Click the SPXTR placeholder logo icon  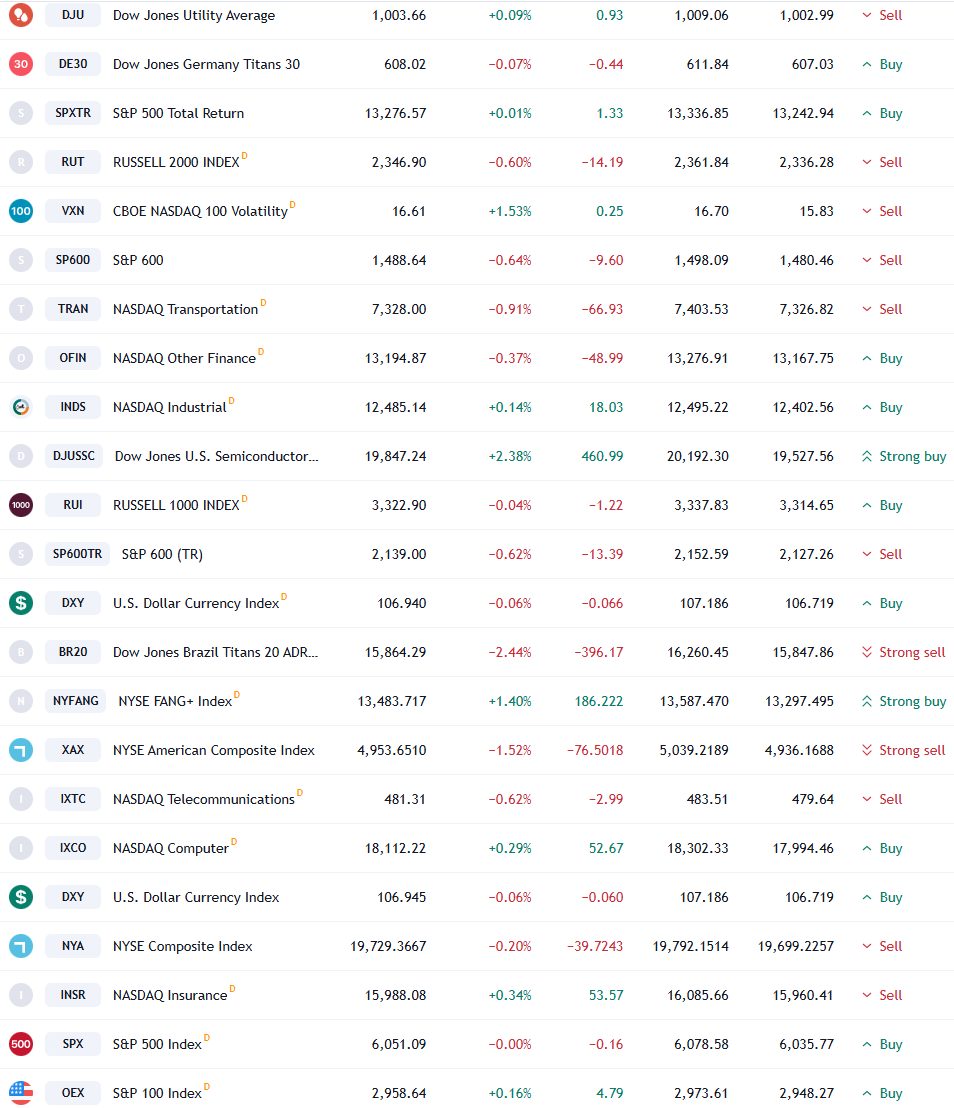point(20,113)
